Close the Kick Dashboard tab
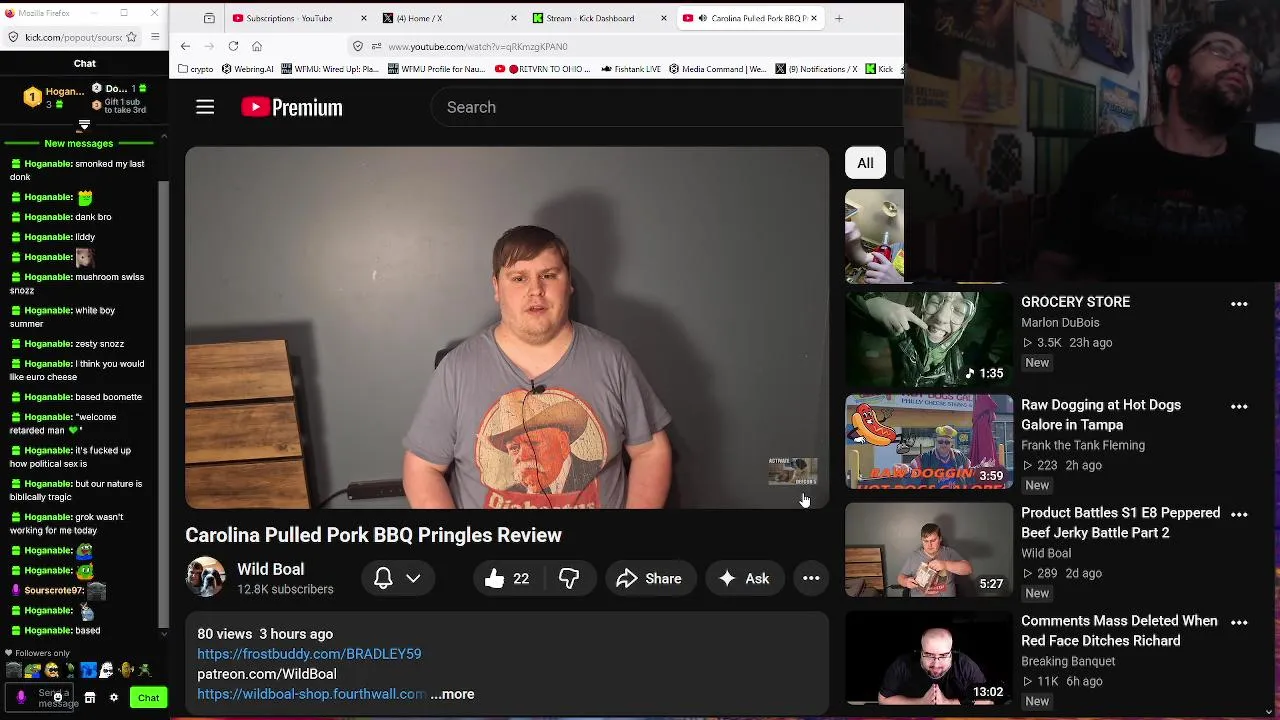Viewport: 1280px width, 720px height. 663,18
